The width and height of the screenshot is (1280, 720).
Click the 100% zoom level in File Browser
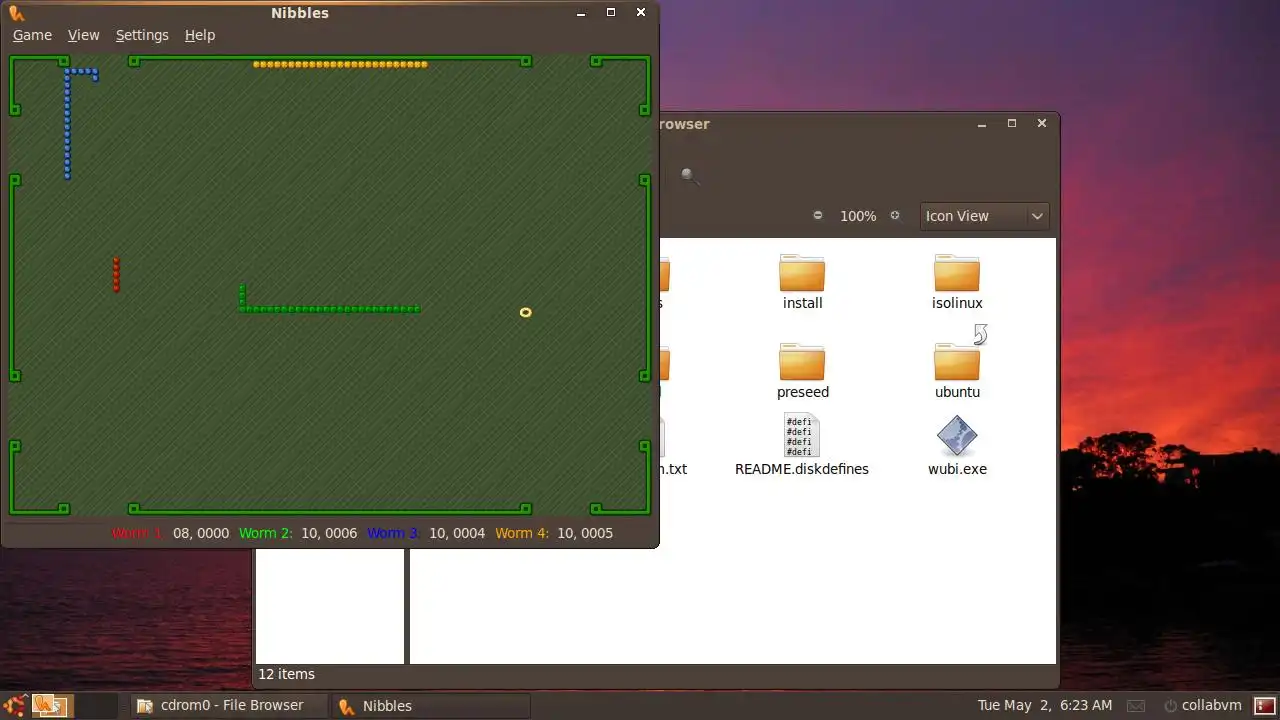point(858,216)
